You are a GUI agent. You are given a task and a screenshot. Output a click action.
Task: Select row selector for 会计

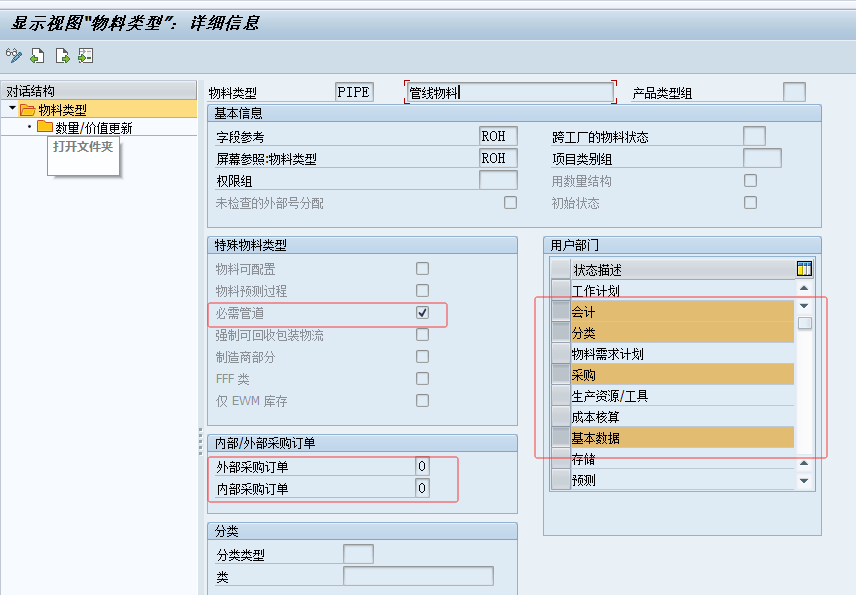[561, 311]
